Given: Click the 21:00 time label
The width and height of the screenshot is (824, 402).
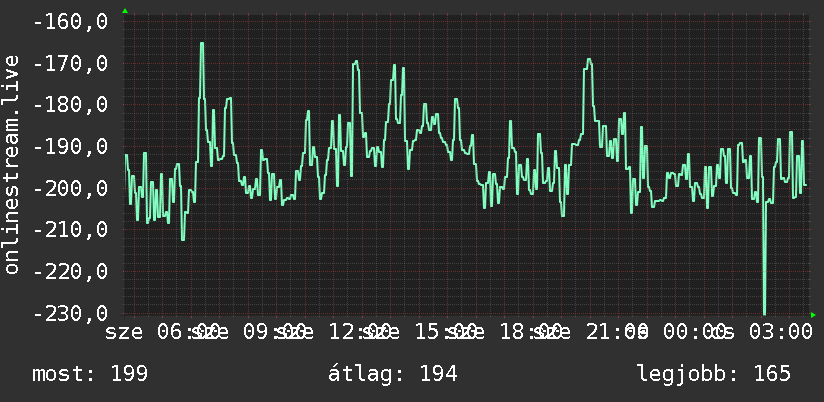Looking at the screenshot, I should 615,332.
